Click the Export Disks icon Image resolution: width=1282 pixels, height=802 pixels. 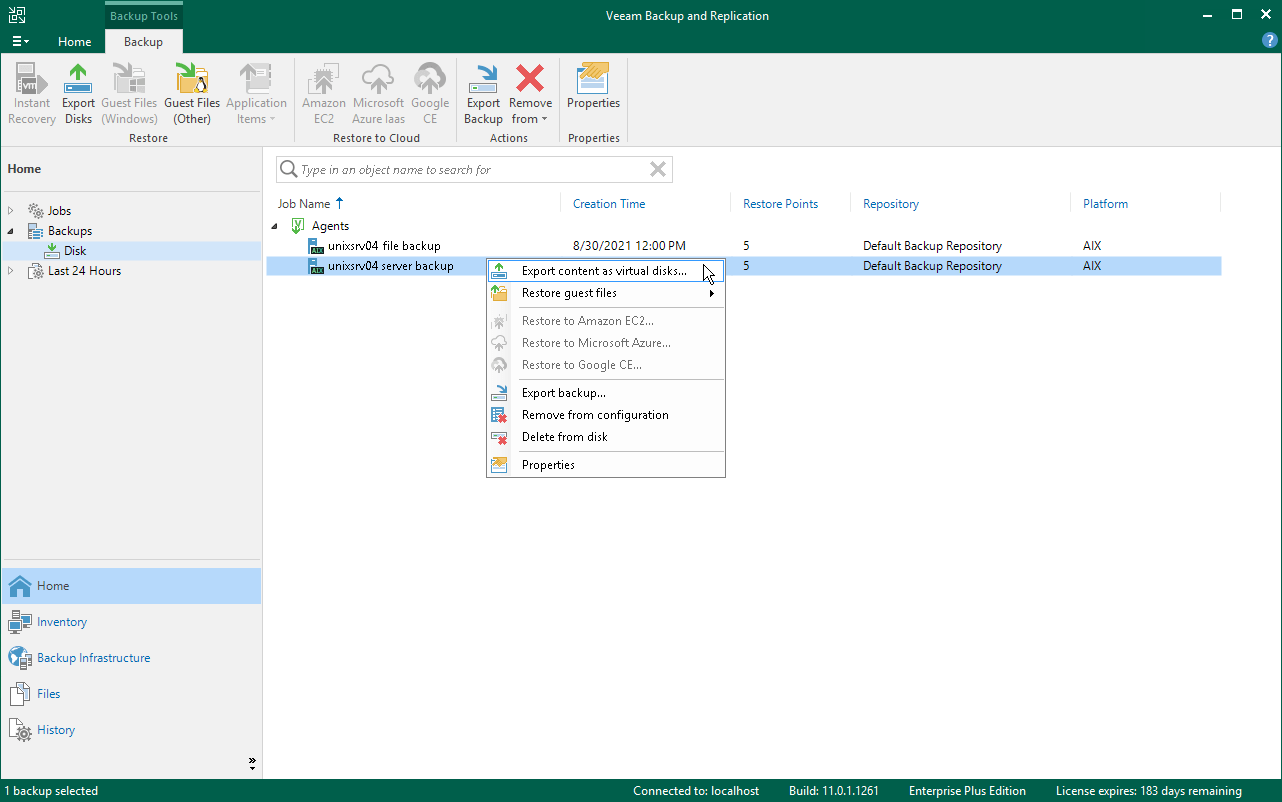point(78,90)
